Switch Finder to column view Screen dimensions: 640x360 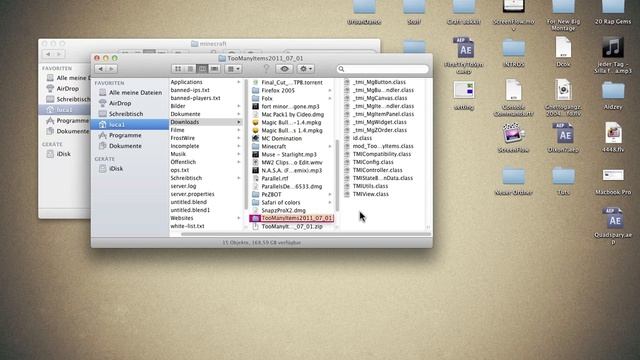(x=202, y=69)
